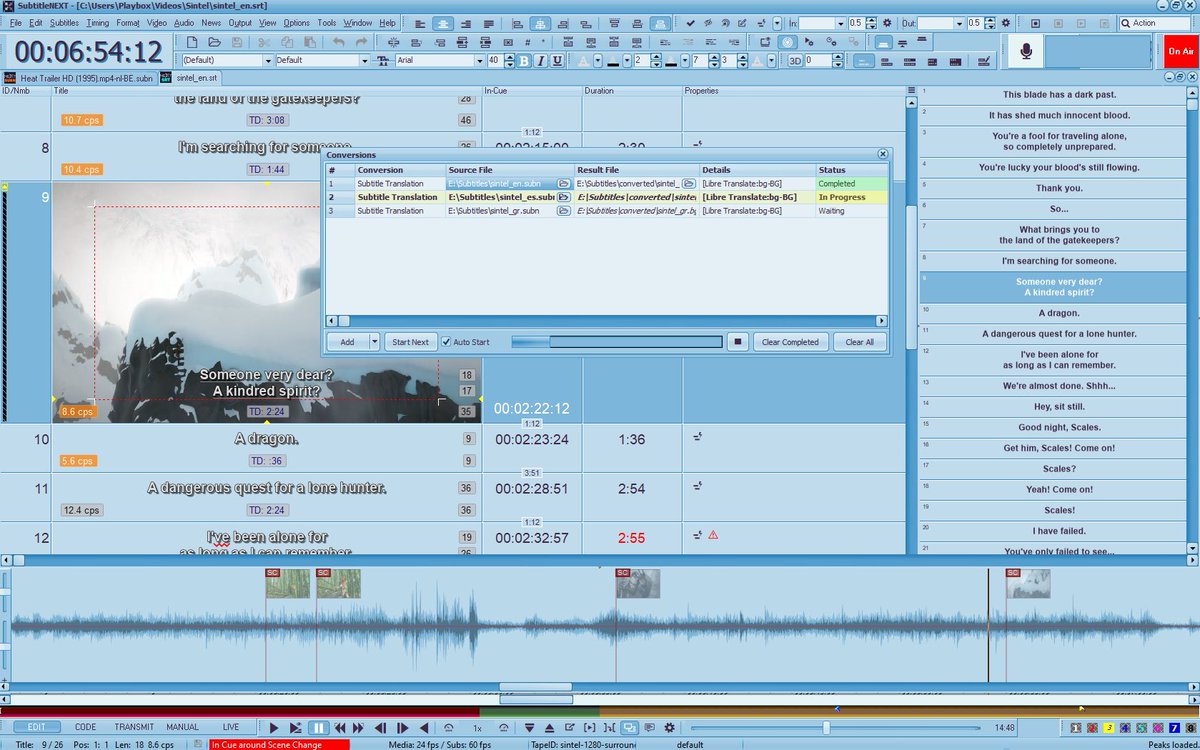Click the outline width stepper showing 2

point(657,60)
